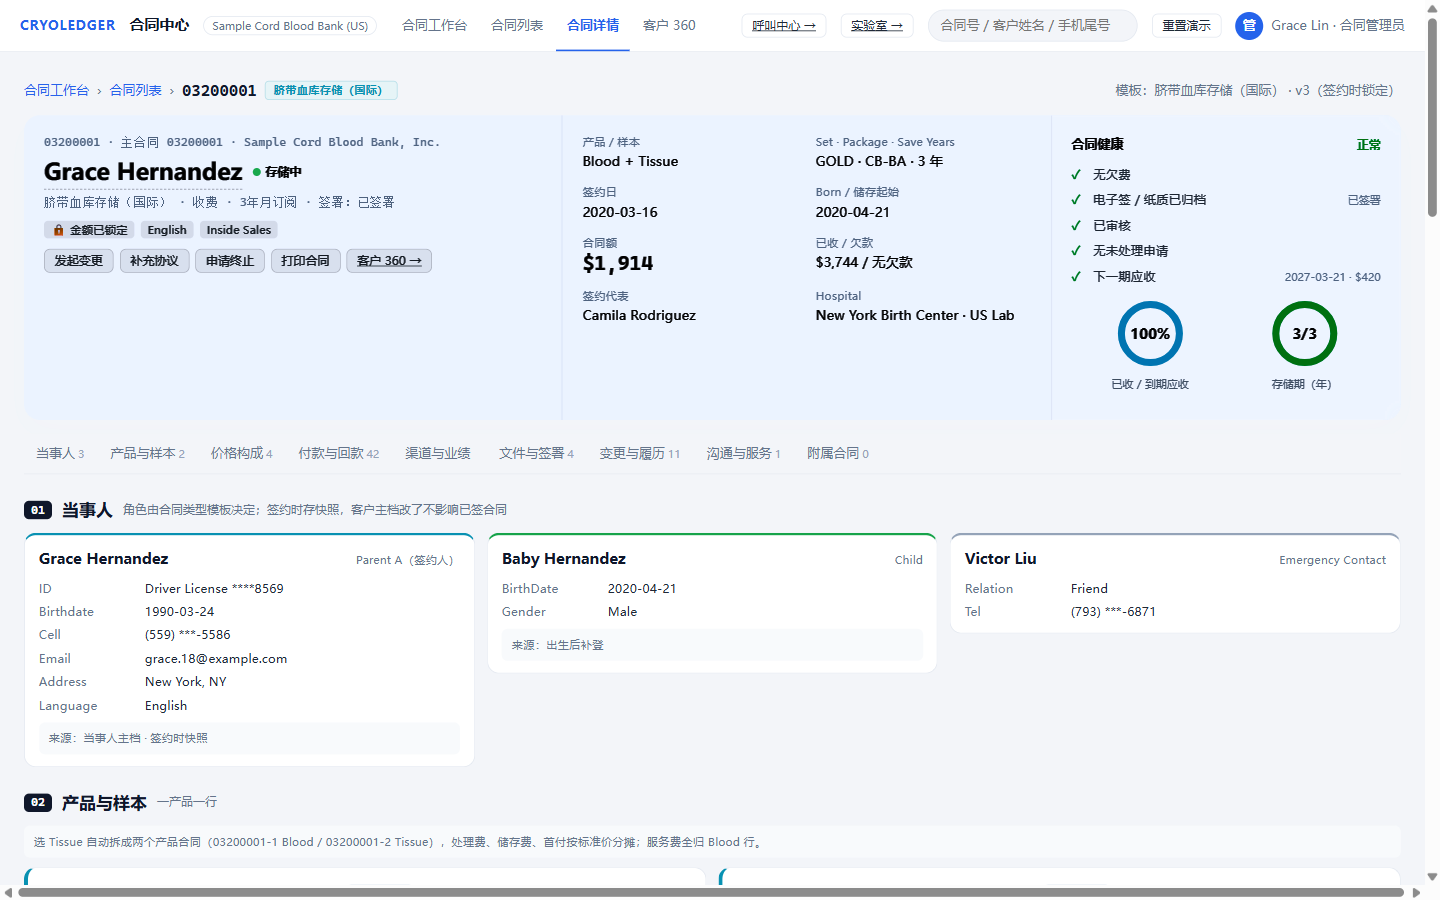Image resolution: width=1440 pixels, height=900 pixels.
Task: Click the user avatar icon beside Grace Lin
Action: (1249, 26)
